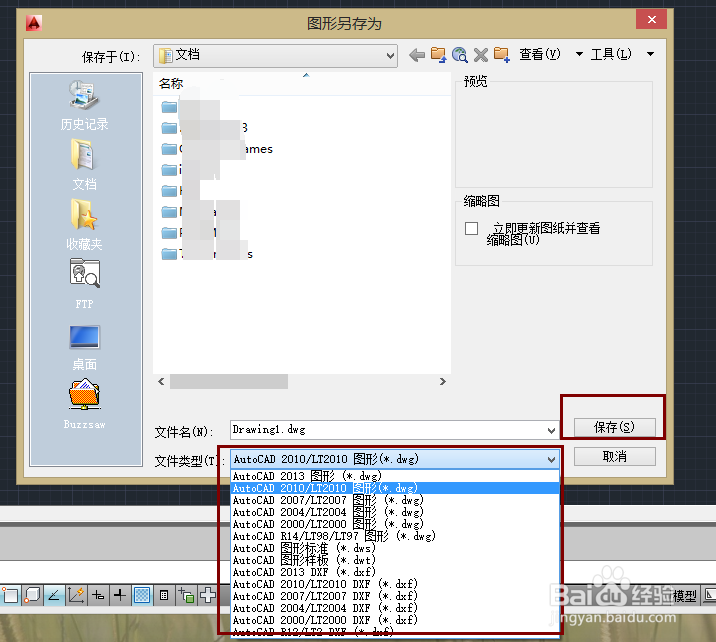Expand the 文件名 dropdown arrow
716x642 pixels.
pyautogui.click(x=551, y=430)
